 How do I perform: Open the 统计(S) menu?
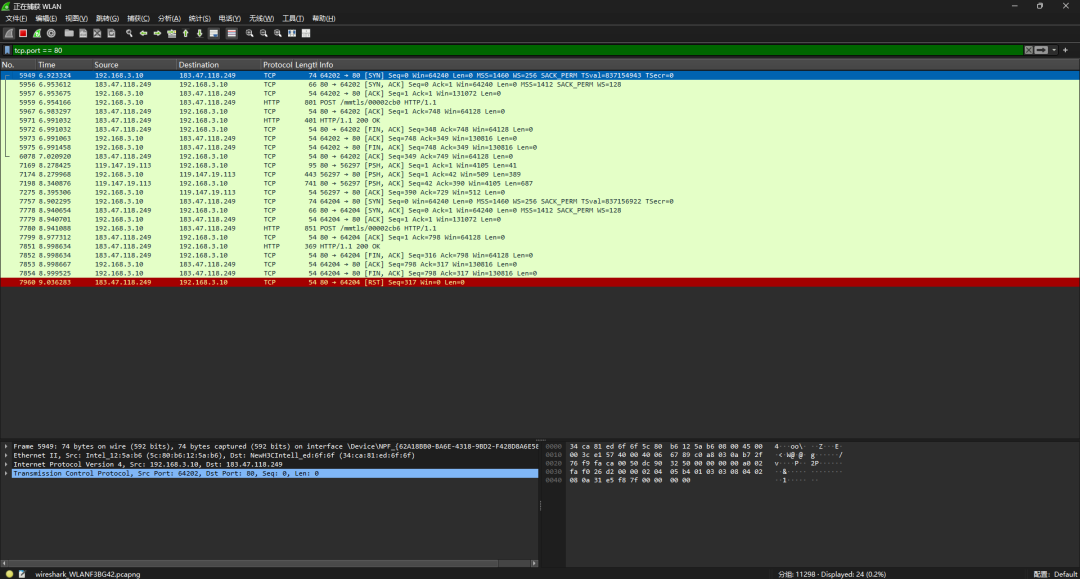pyautogui.click(x=198, y=18)
